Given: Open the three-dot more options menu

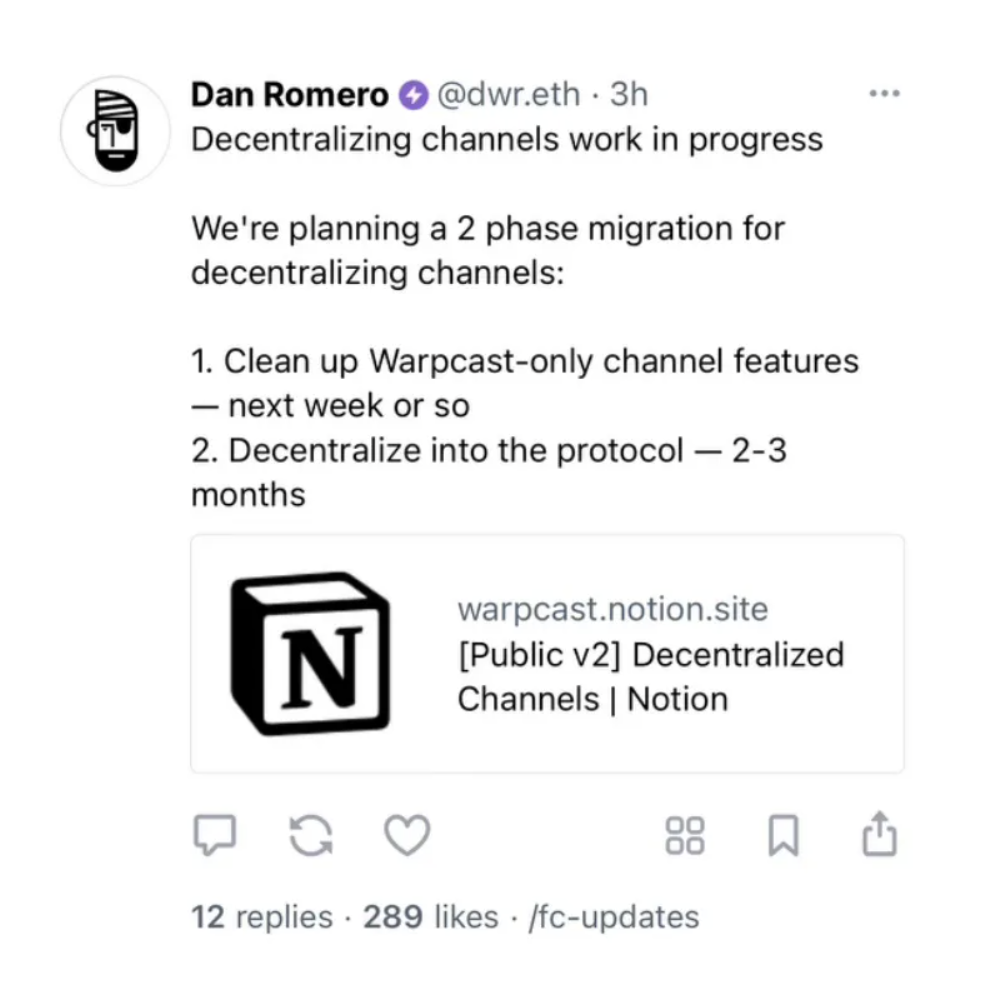Looking at the screenshot, I should click(x=884, y=93).
